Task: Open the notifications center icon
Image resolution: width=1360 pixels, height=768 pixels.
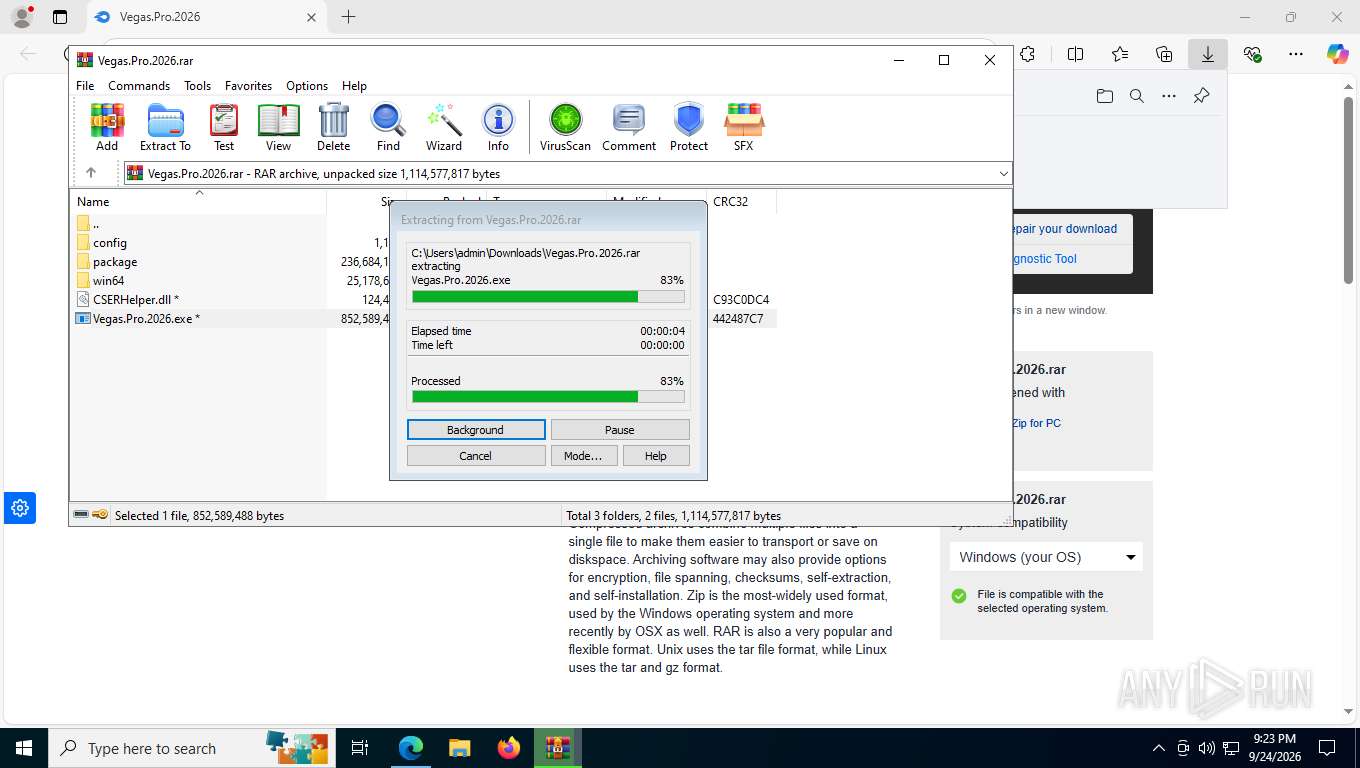Action: click(1327, 748)
